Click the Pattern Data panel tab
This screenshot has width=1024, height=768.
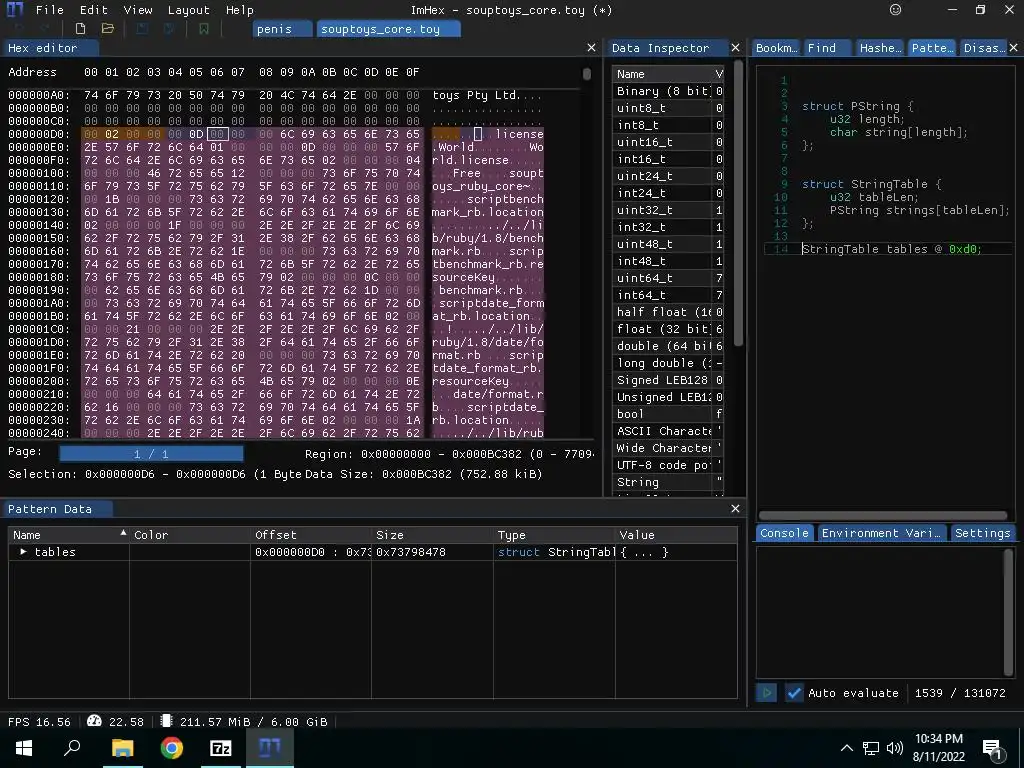(57, 509)
